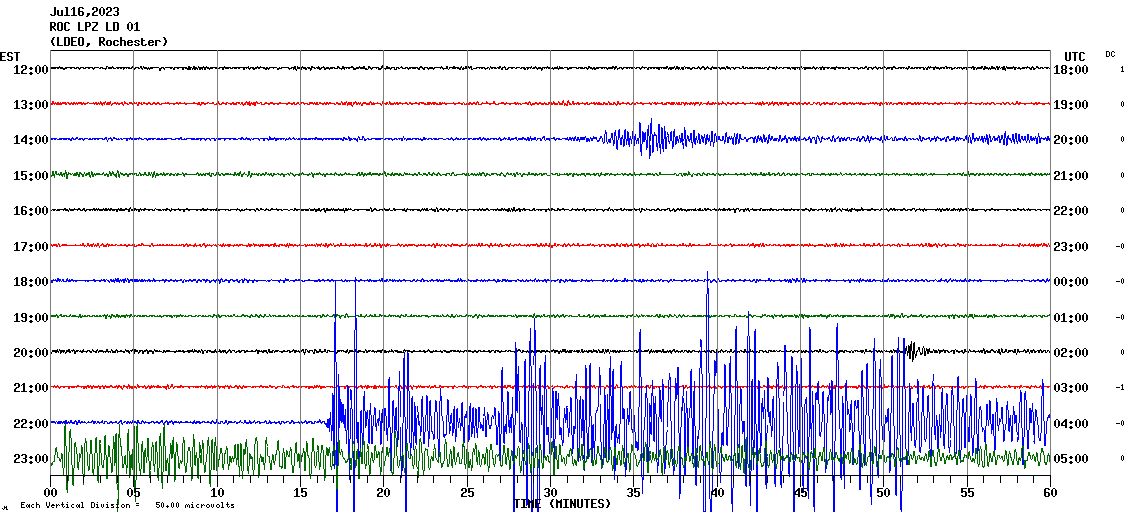The height and width of the screenshot is (519, 1130).
Task: Select the 15 minute tick on time axis
Action: click(301, 493)
